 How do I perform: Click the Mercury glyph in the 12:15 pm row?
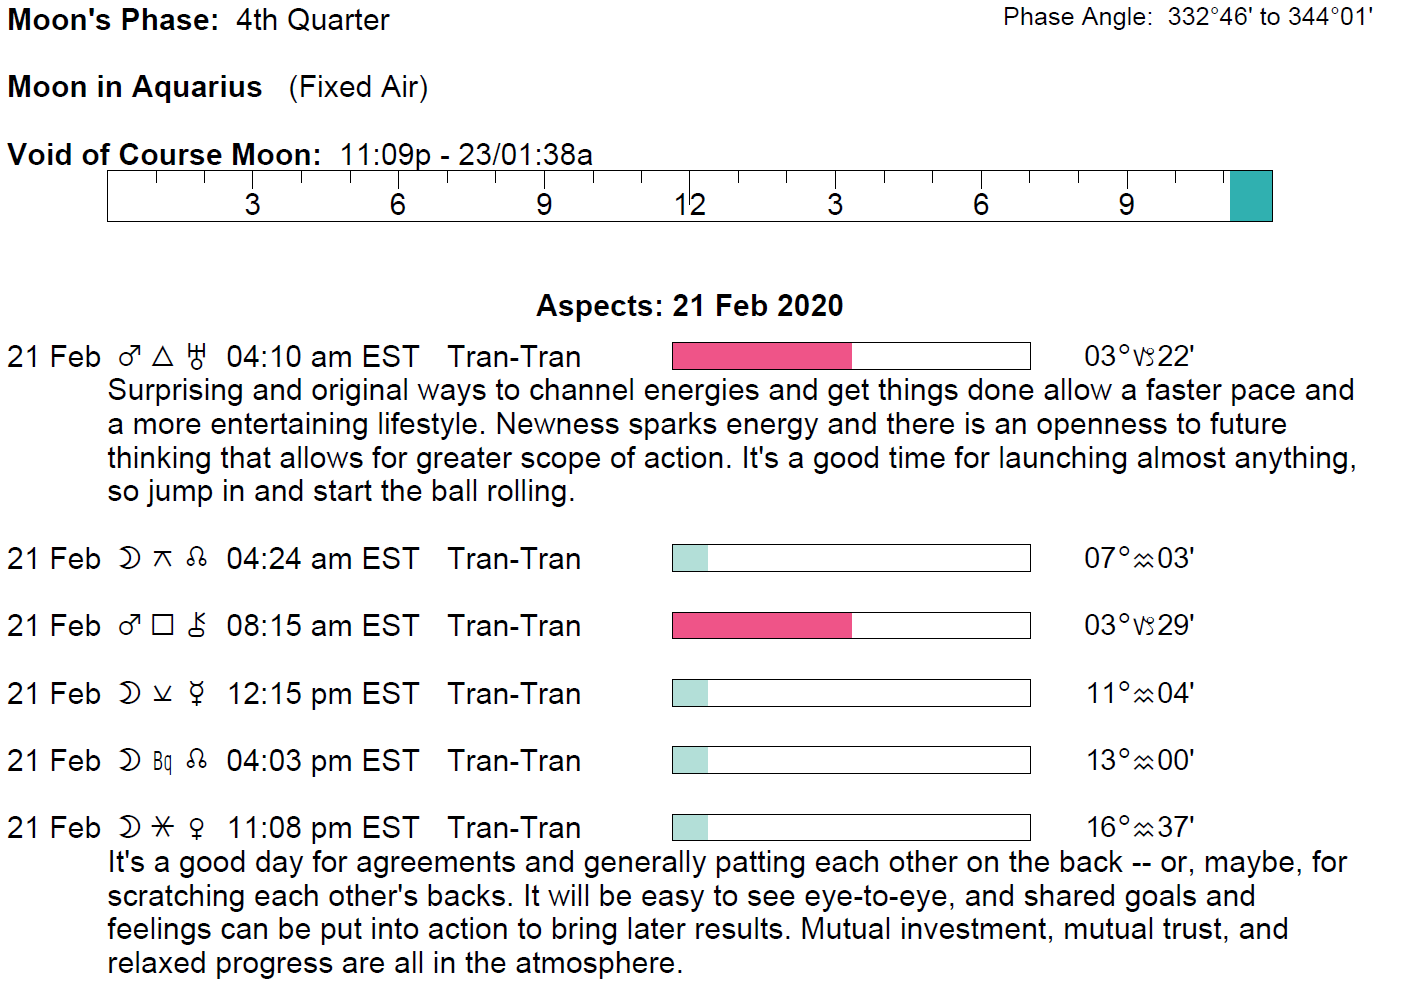coord(197,694)
